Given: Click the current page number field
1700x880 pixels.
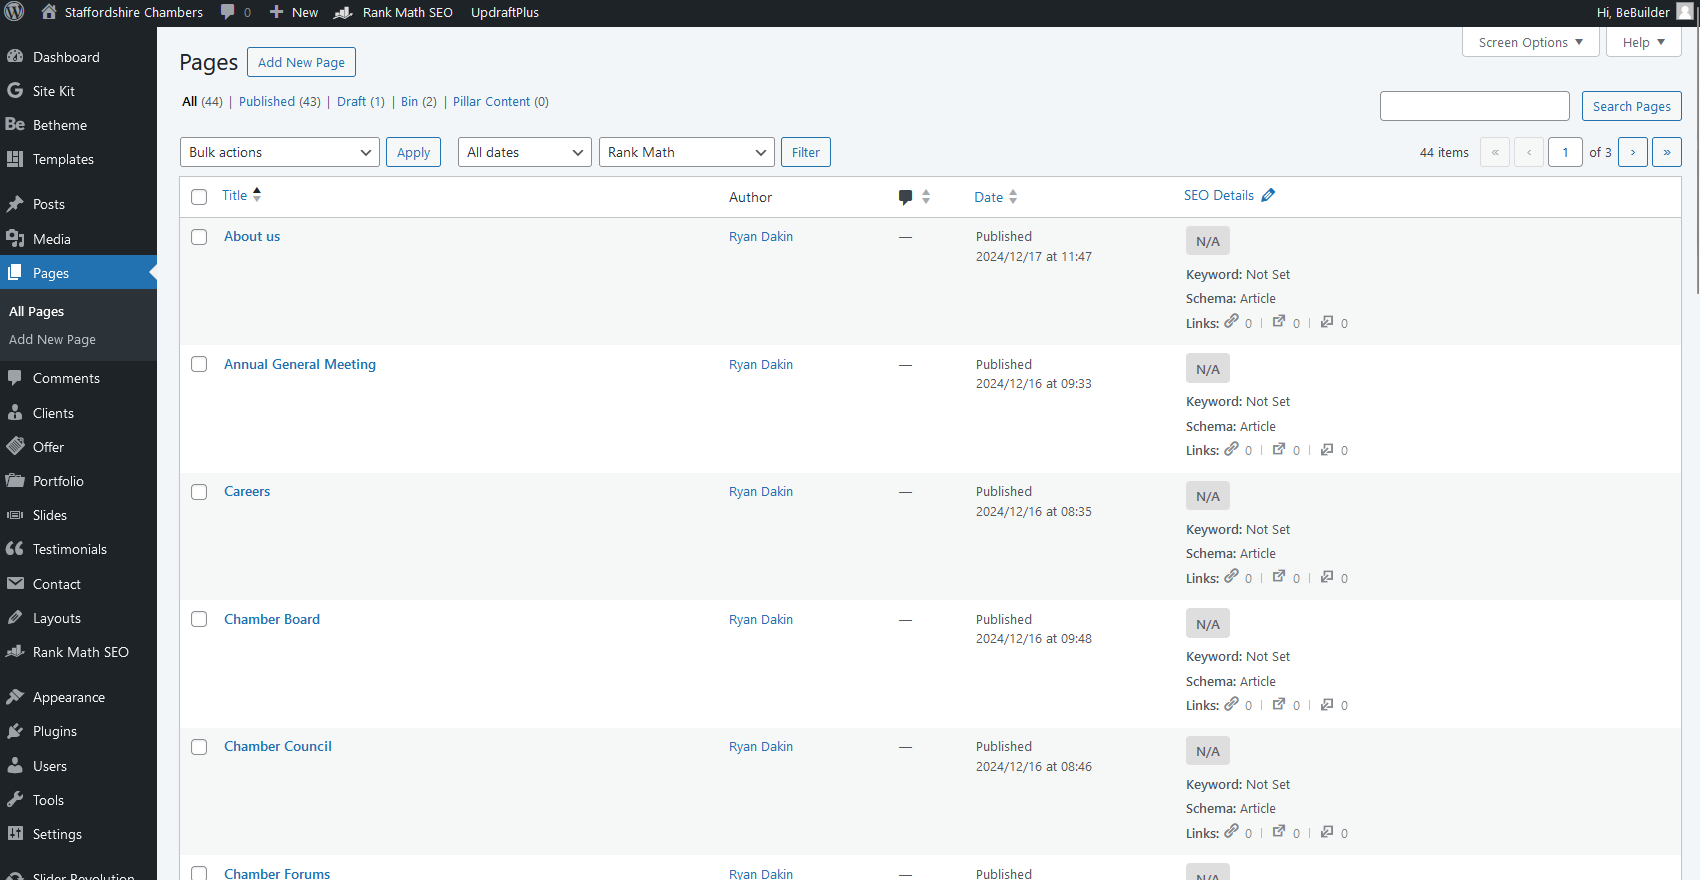Looking at the screenshot, I should 1565,152.
